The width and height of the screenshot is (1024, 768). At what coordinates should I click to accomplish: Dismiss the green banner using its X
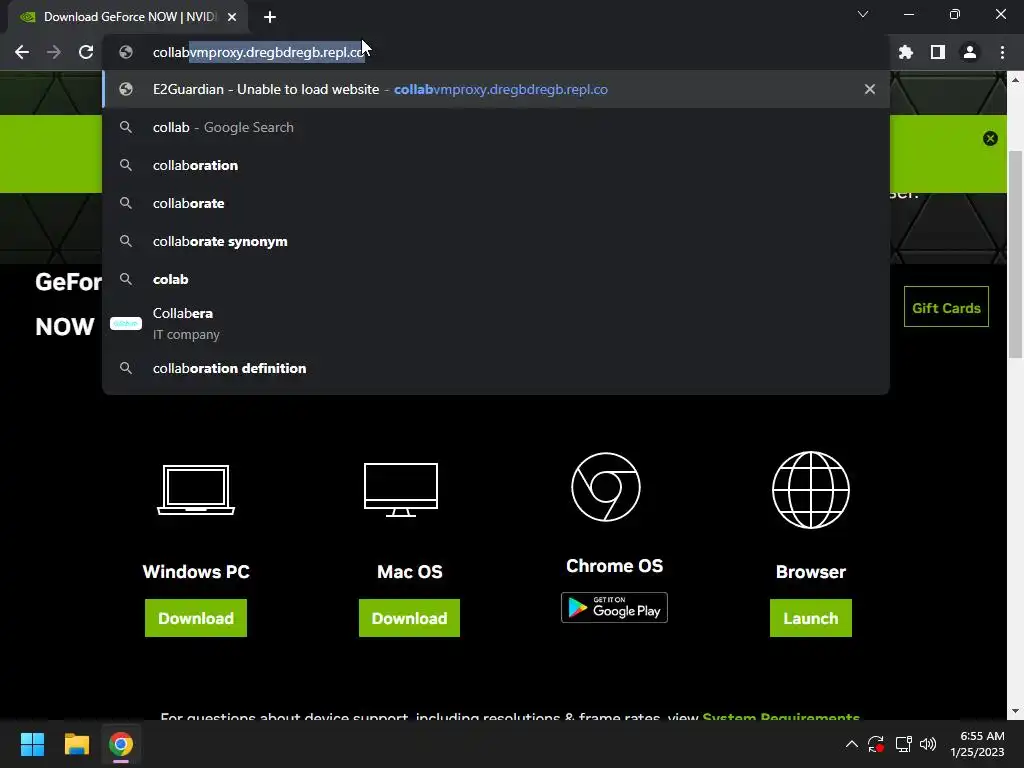coord(990,138)
